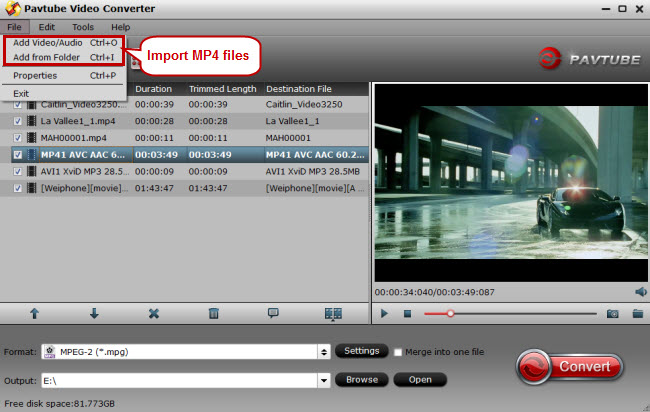This screenshot has height=412, width=650.
Task: Click the Destination File column header
Action: pos(299,89)
